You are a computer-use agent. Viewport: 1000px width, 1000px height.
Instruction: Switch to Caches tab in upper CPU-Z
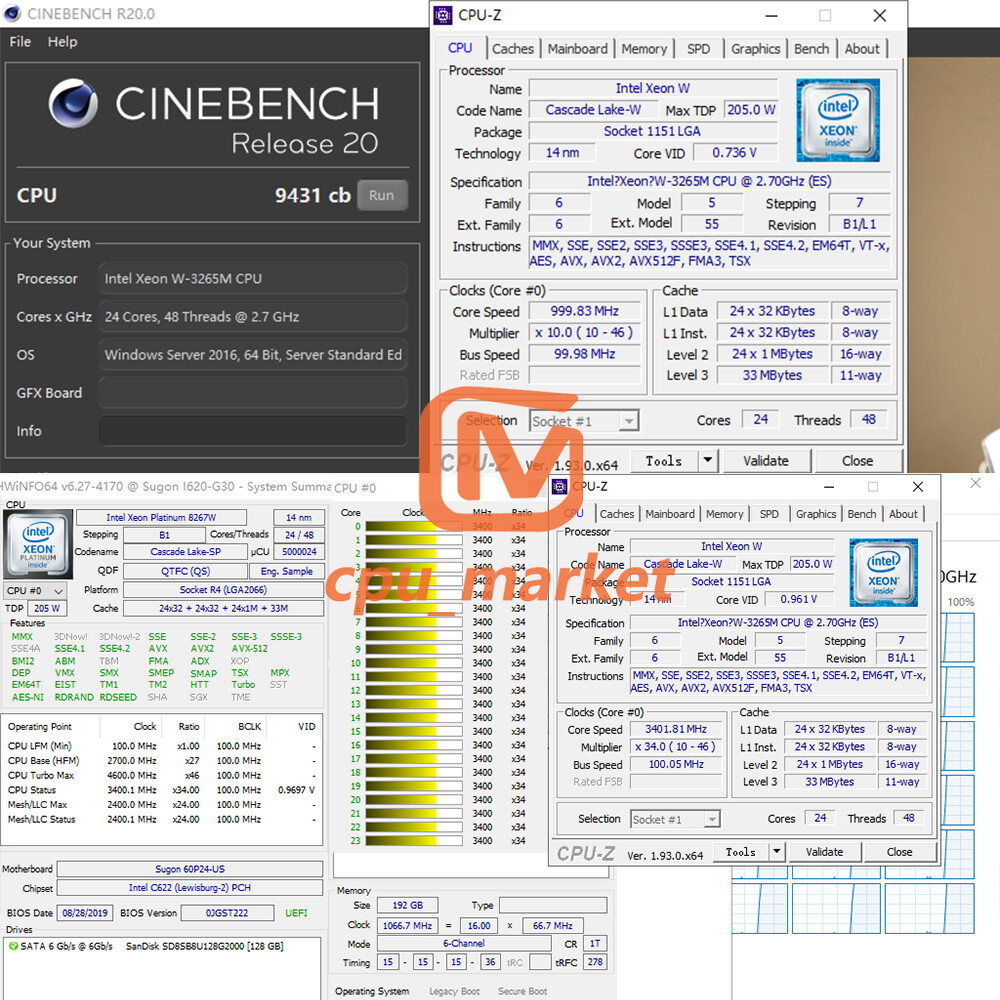[513, 49]
